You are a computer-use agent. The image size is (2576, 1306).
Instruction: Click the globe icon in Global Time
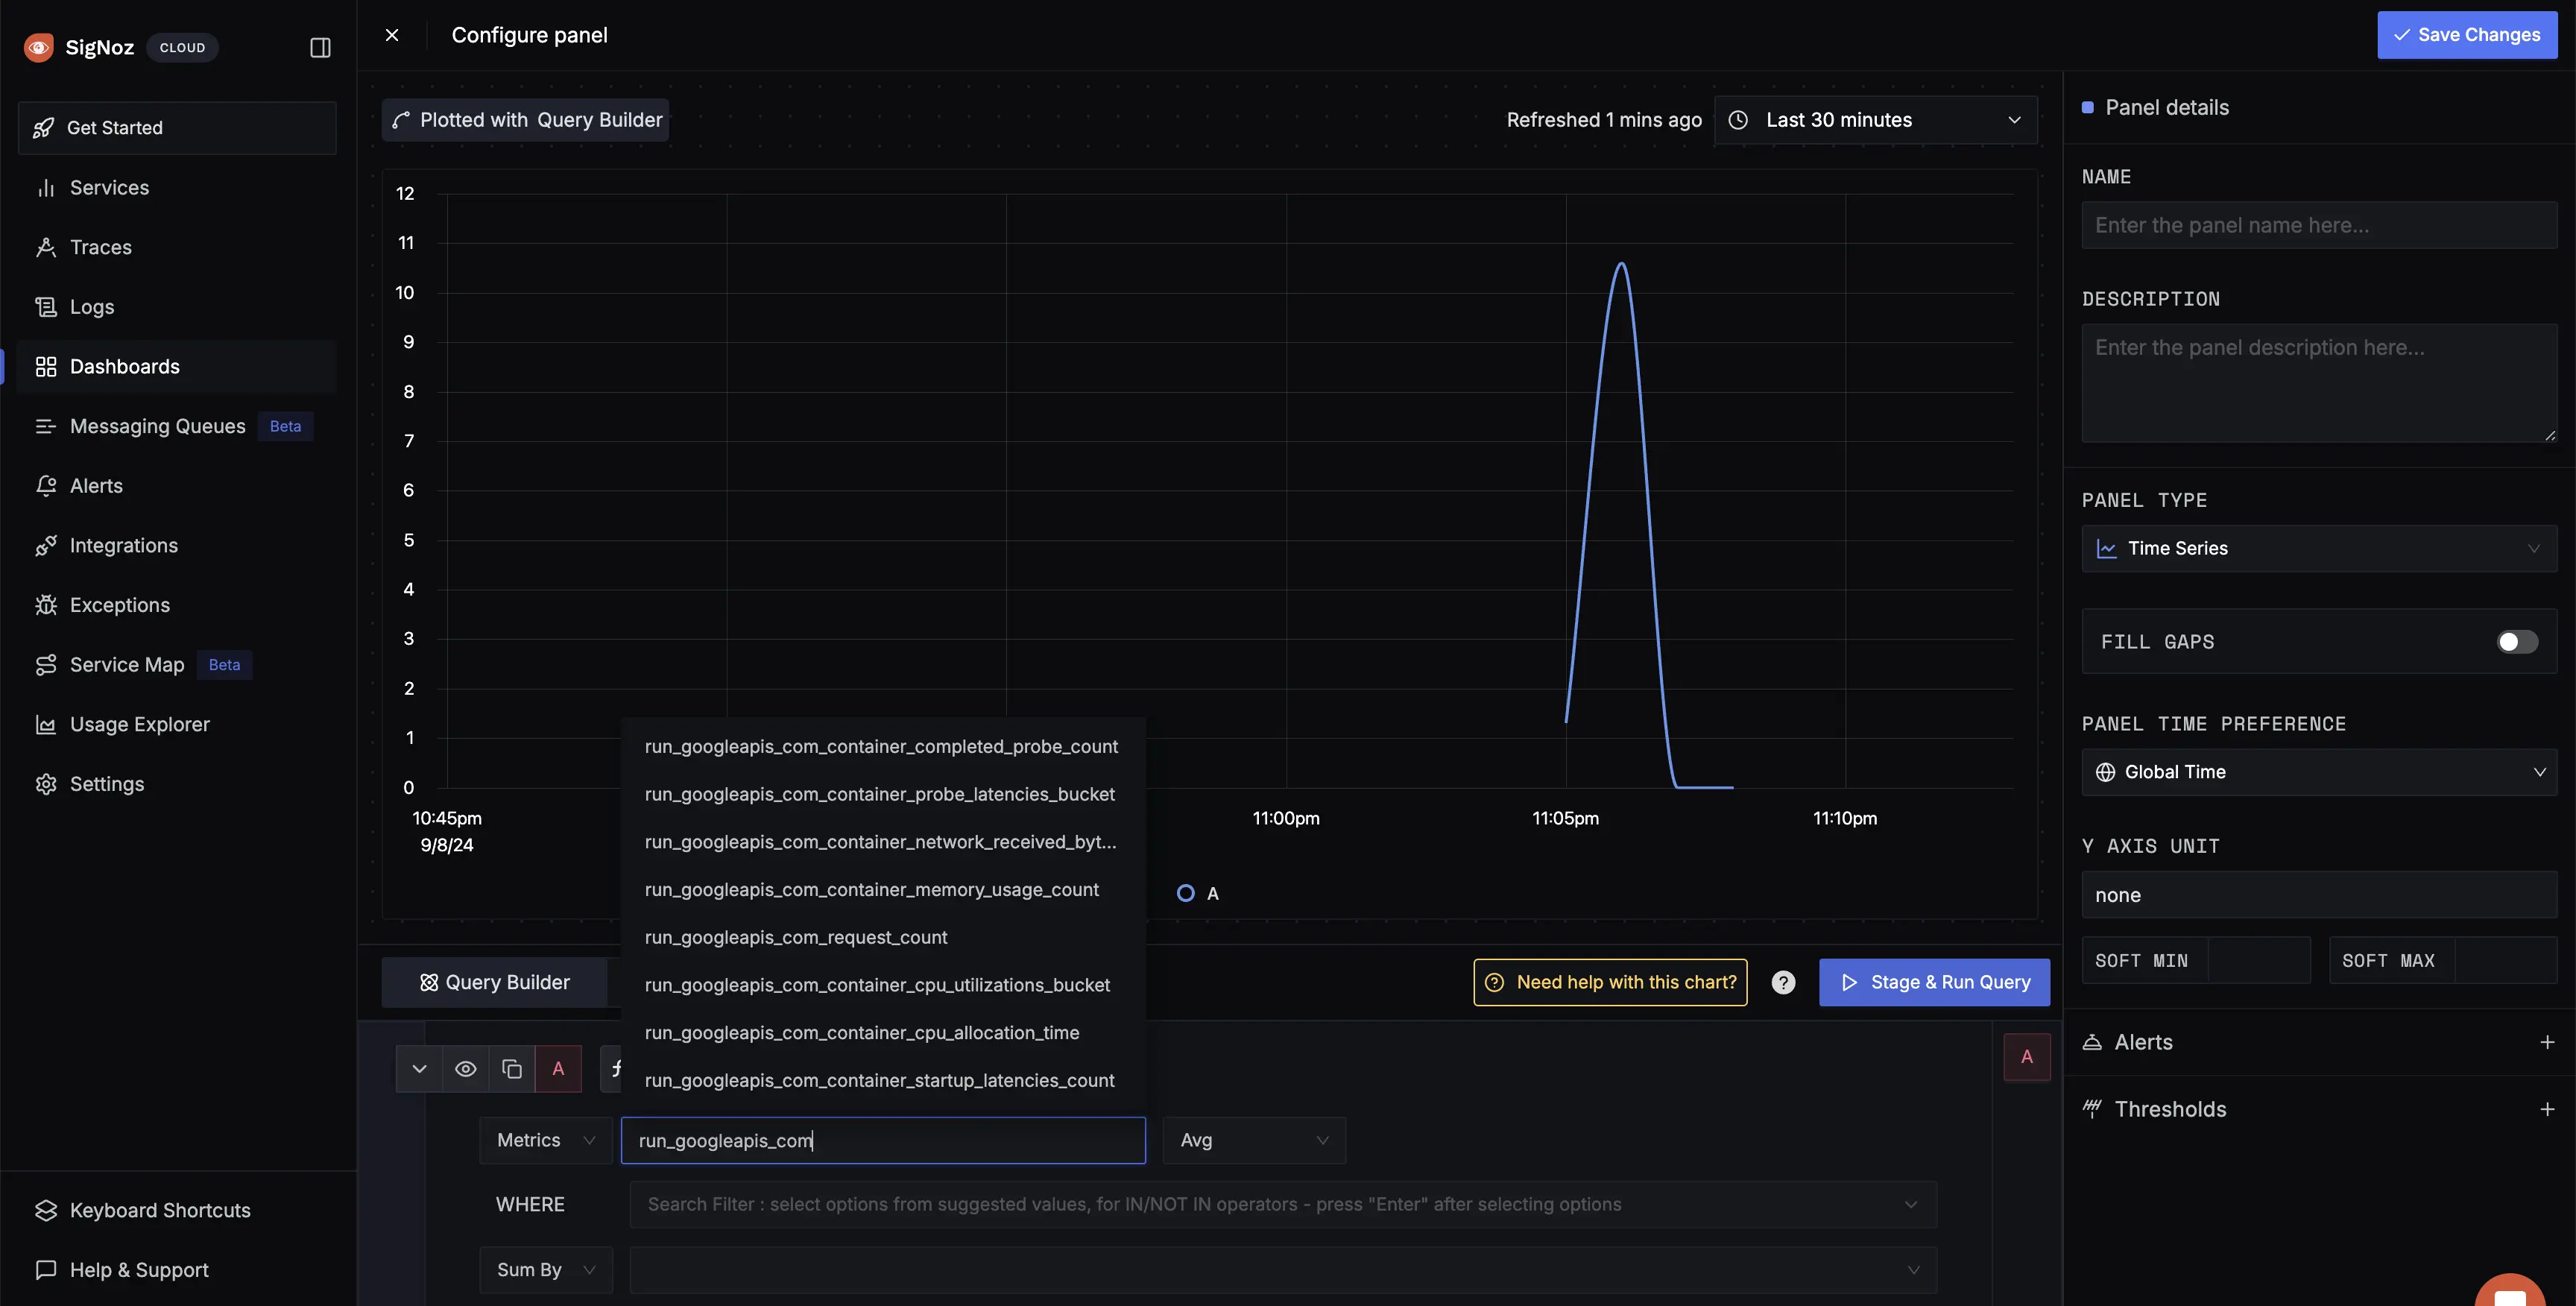[2105, 772]
